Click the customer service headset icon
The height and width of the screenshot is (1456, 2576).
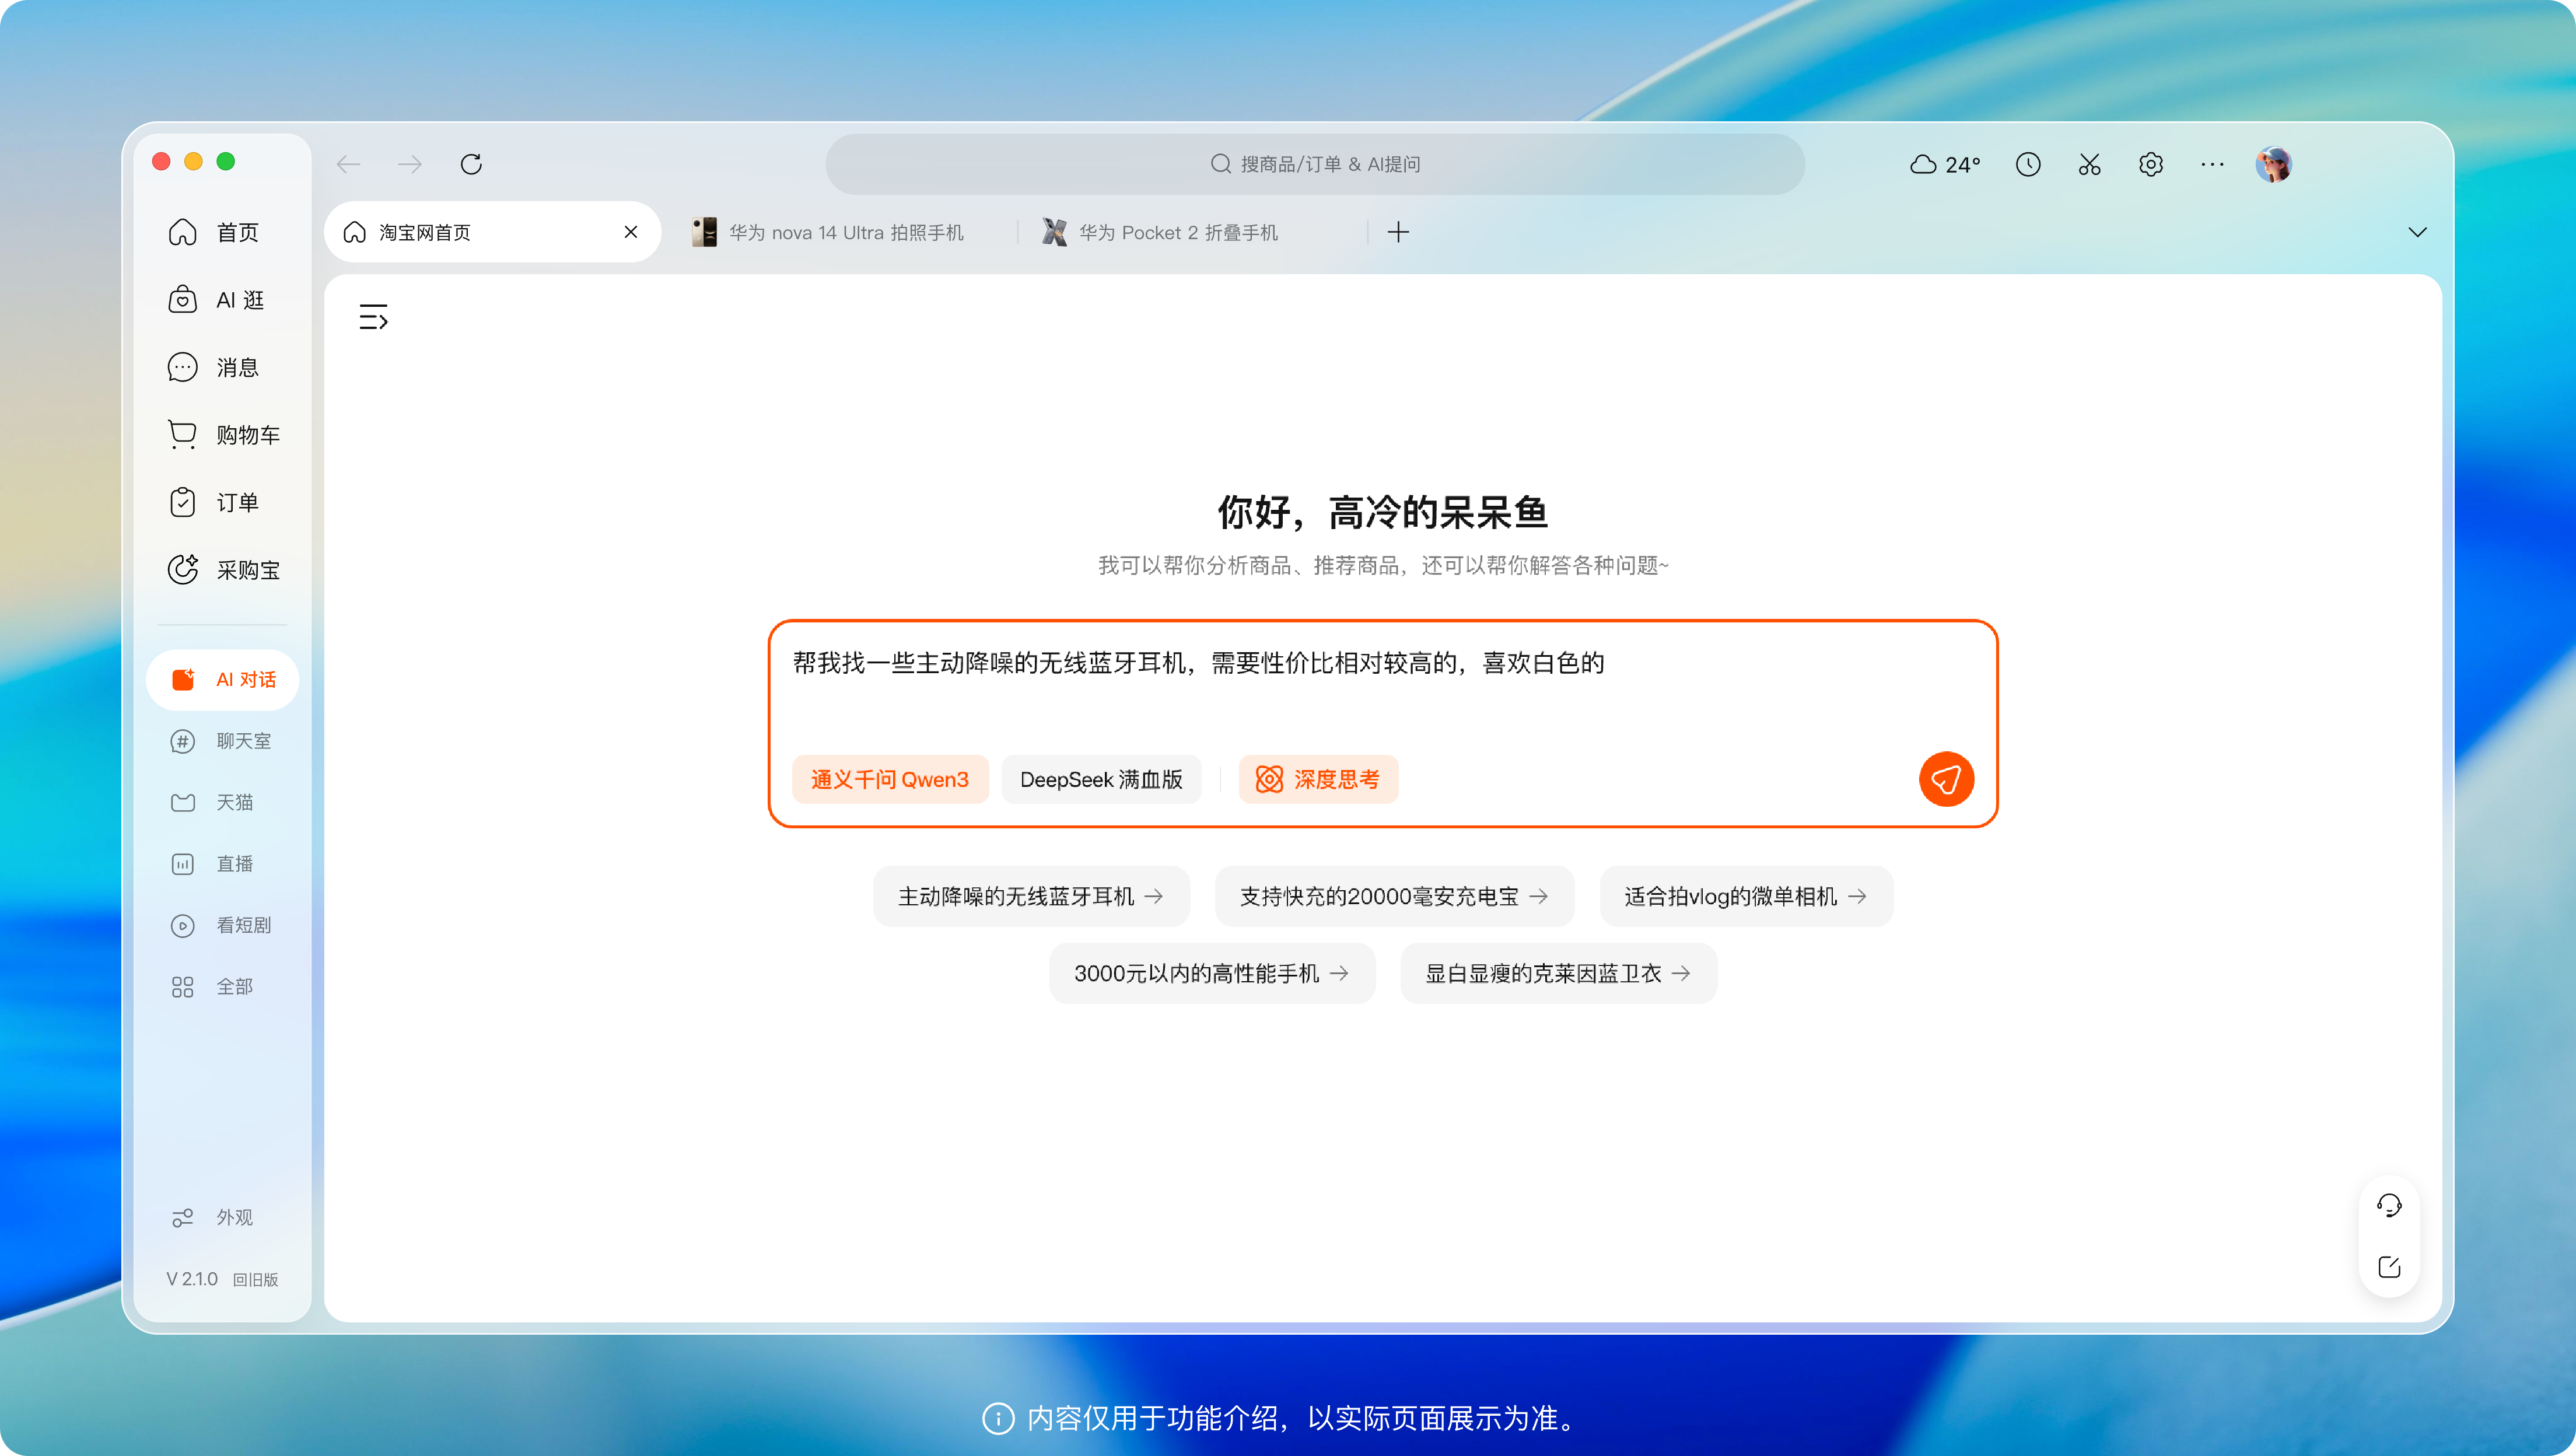tap(2389, 1205)
